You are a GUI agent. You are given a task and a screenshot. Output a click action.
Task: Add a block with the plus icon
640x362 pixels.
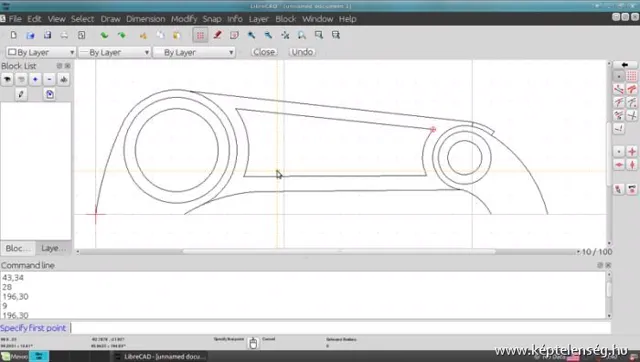click(x=36, y=79)
